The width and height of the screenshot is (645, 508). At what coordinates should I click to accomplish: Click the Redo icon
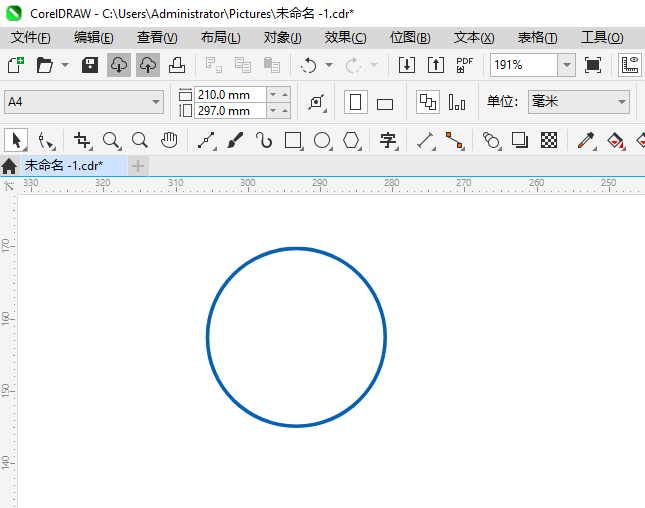[353, 65]
